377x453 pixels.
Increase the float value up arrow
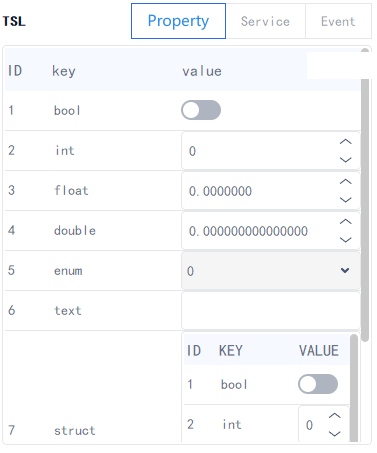click(x=345, y=182)
